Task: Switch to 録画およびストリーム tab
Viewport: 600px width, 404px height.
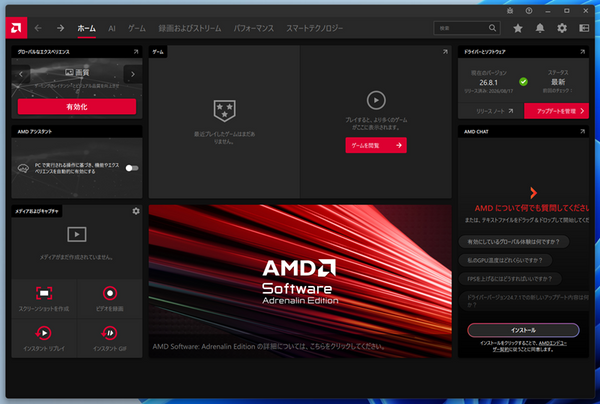Action: [190, 28]
